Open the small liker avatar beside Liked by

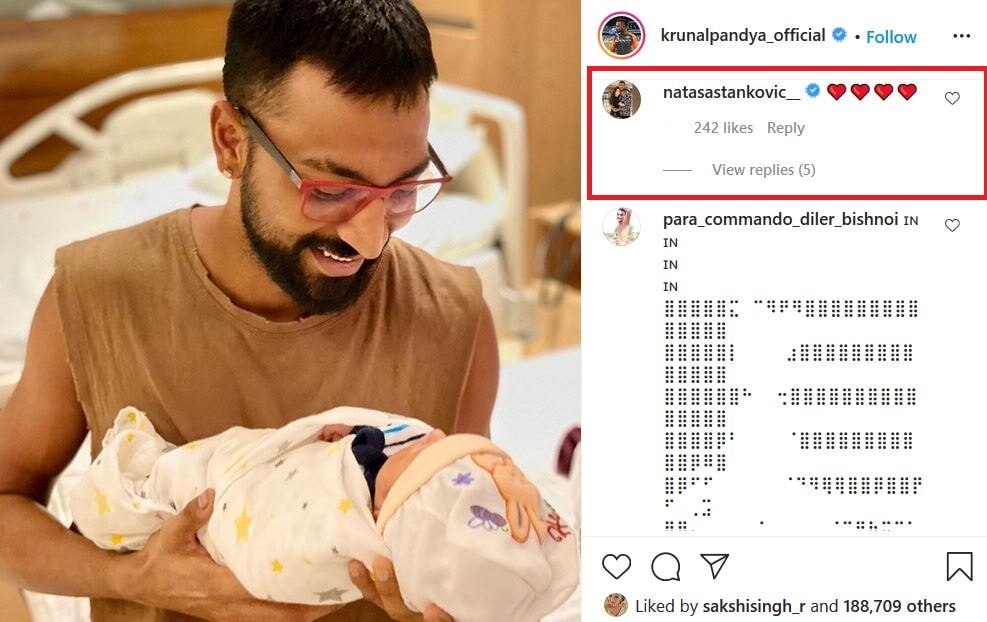click(x=616, y=605)
